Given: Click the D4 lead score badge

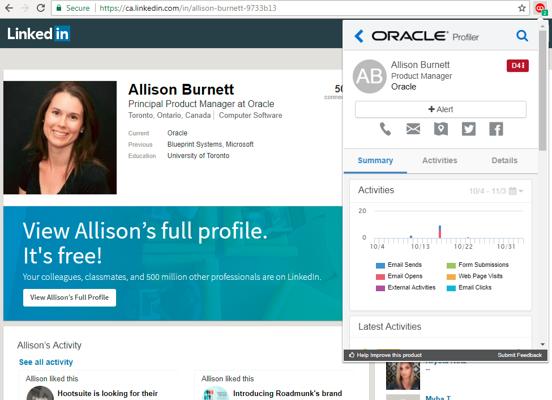Looking at the screenshot, I should [x=518, y=66].
